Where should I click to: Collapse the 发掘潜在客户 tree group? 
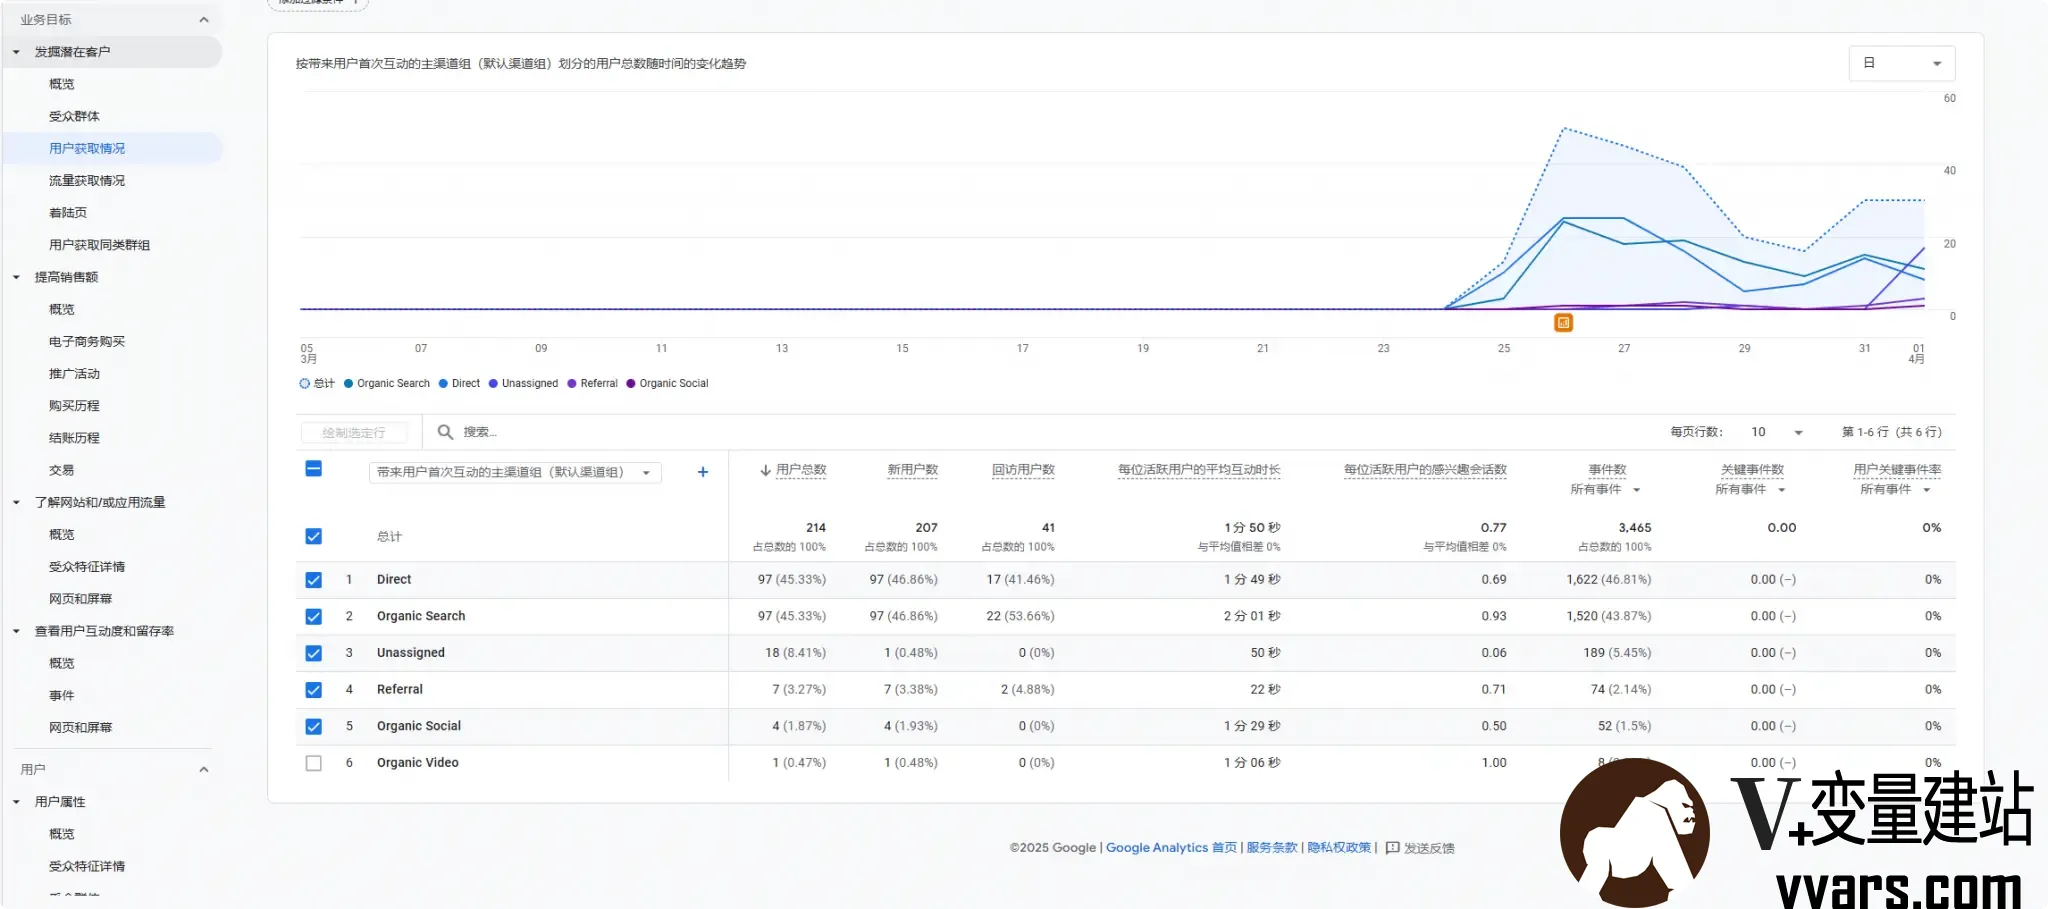pyautogui.click(x=16, y=52)
